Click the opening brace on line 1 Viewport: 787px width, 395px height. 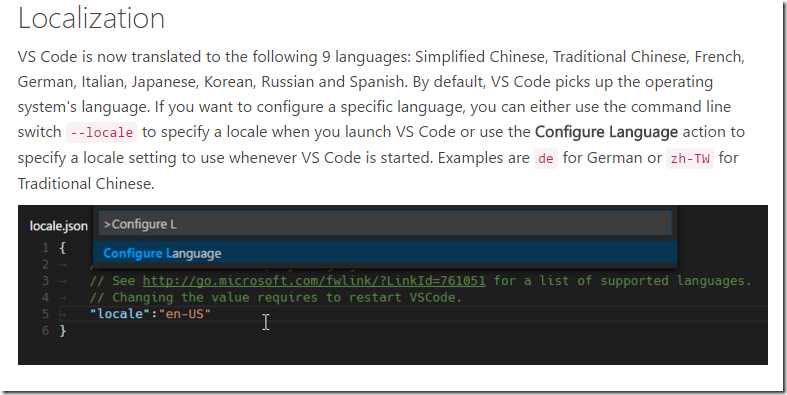tap(62, 248)
